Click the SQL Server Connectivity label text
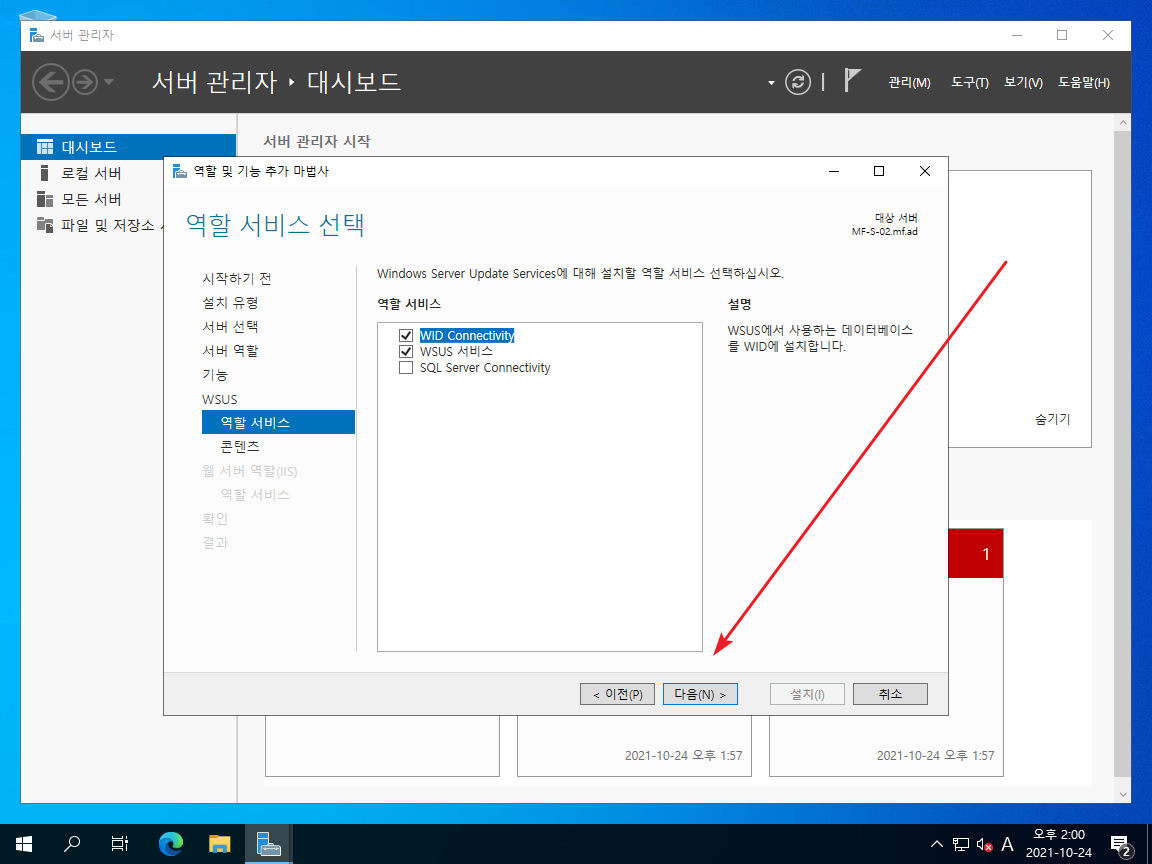The width and height of the screenshot is (1152, 864). pos(485,367)
